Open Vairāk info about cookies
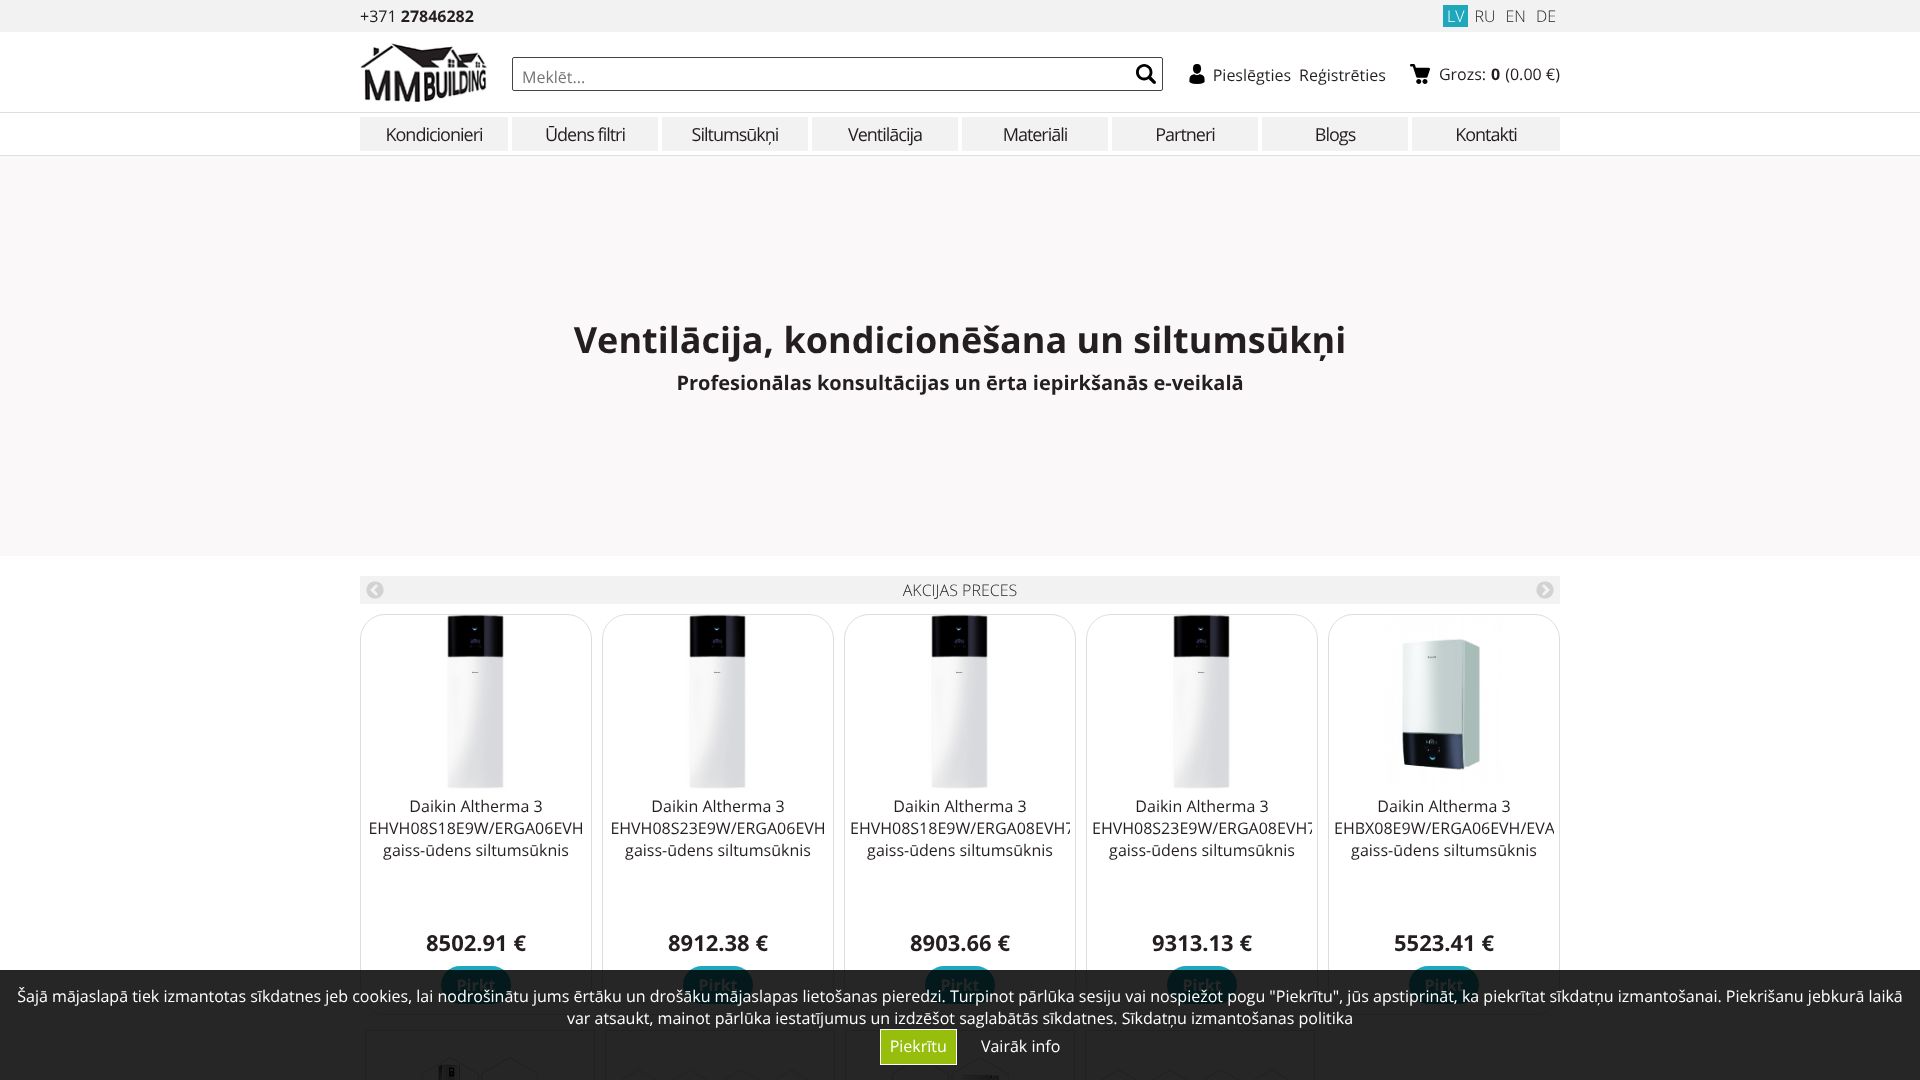 click(x=1020, y=1046)
